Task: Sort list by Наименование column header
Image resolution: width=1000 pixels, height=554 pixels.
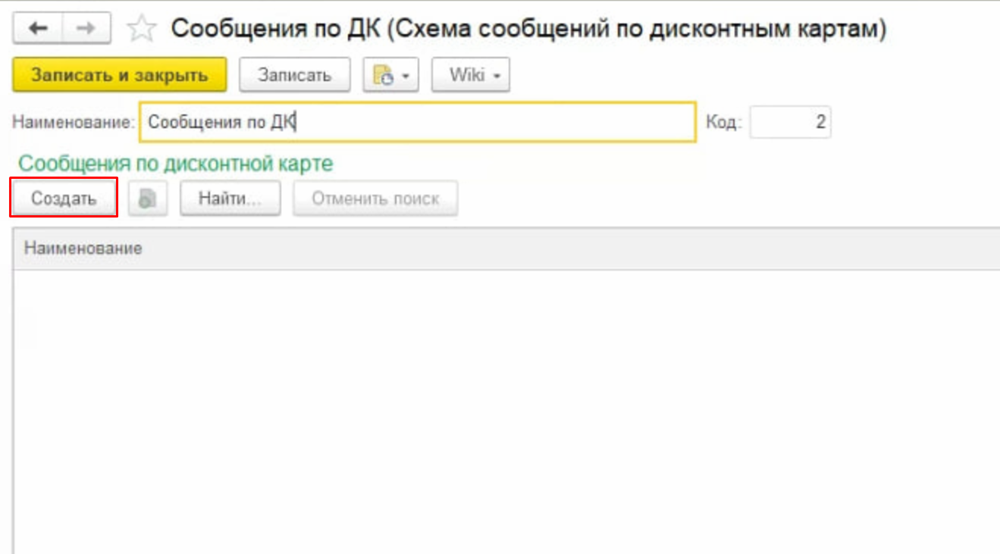Action: (x=84, y=248)
